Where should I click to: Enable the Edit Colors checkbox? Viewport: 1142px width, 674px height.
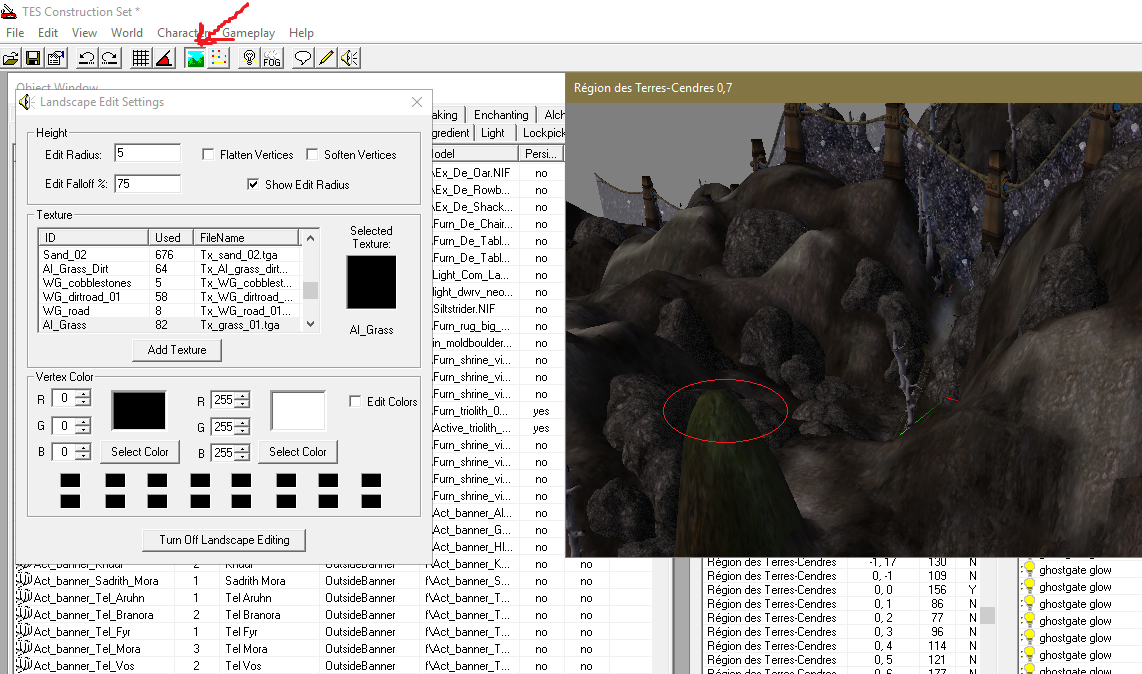click(355, 401)
